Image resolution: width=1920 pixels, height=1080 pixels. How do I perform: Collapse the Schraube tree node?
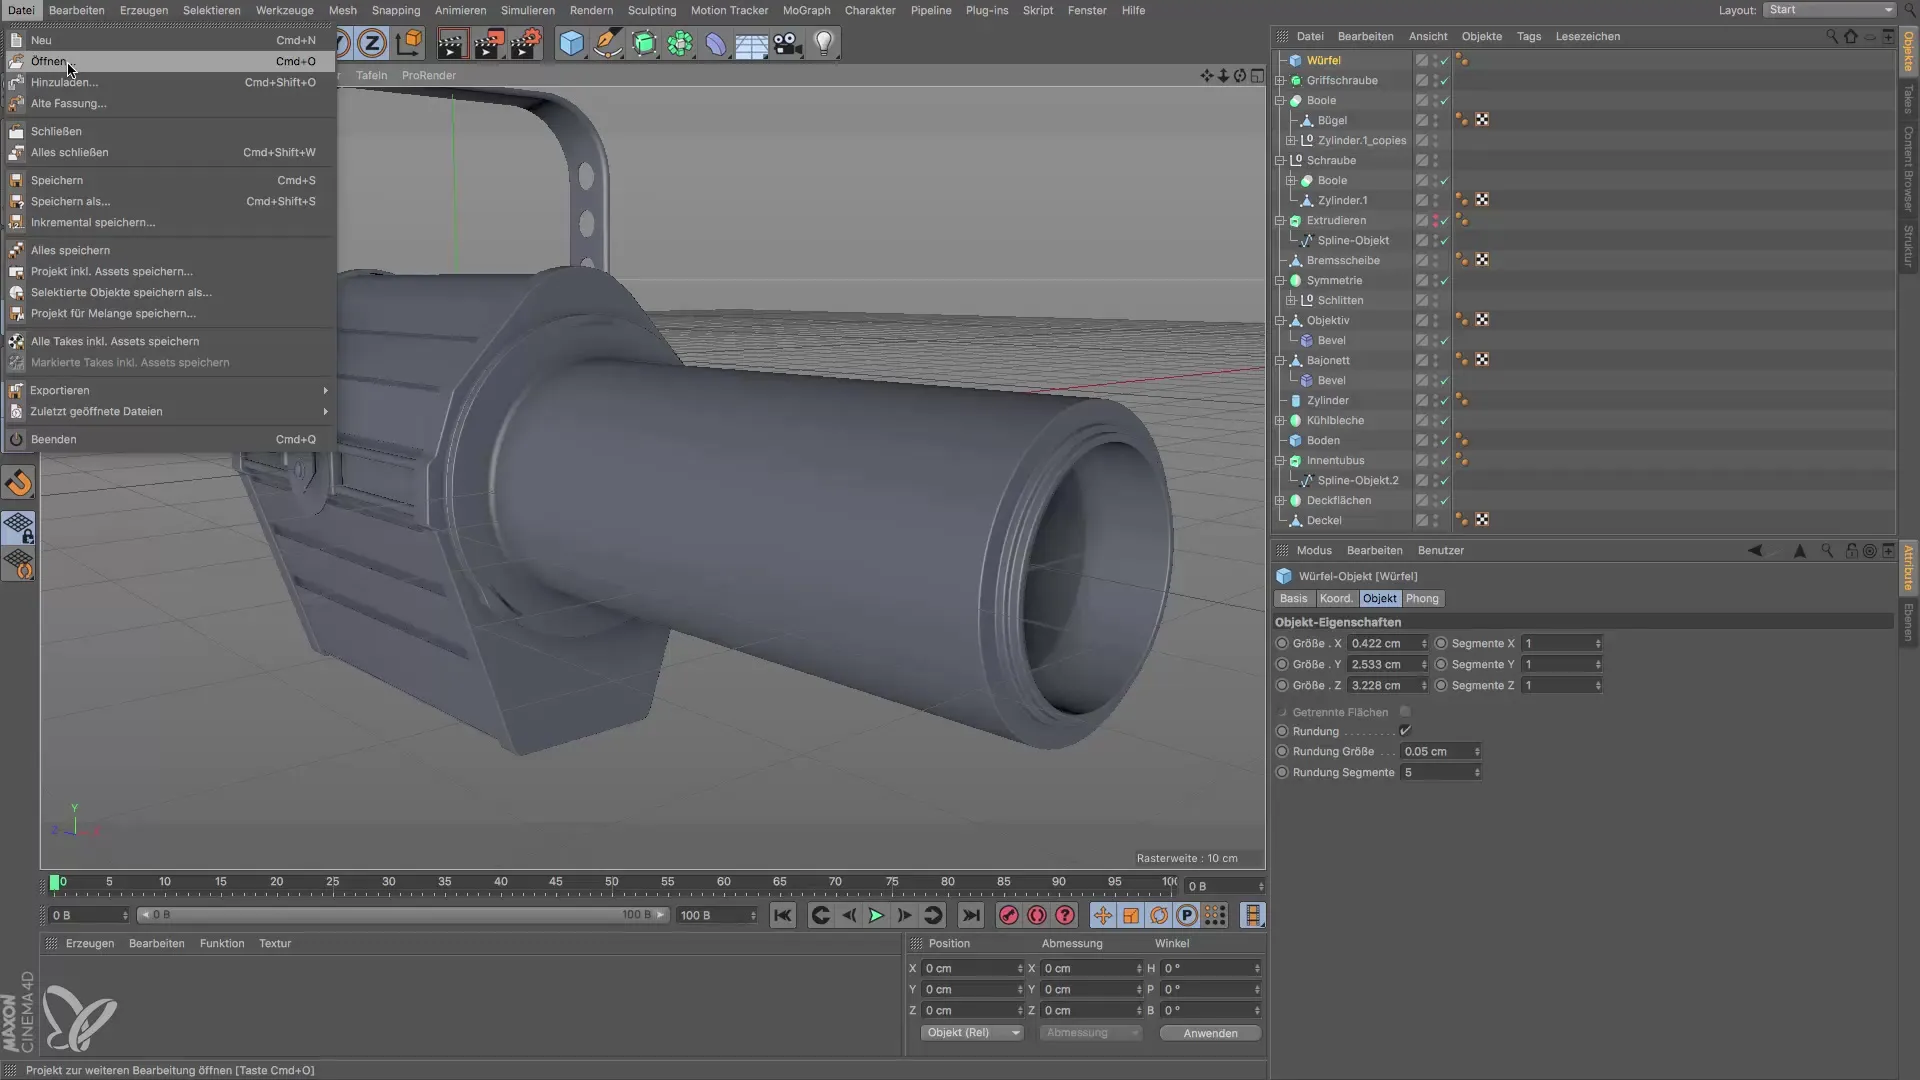pyautogui.click(x=1280, y=160)
